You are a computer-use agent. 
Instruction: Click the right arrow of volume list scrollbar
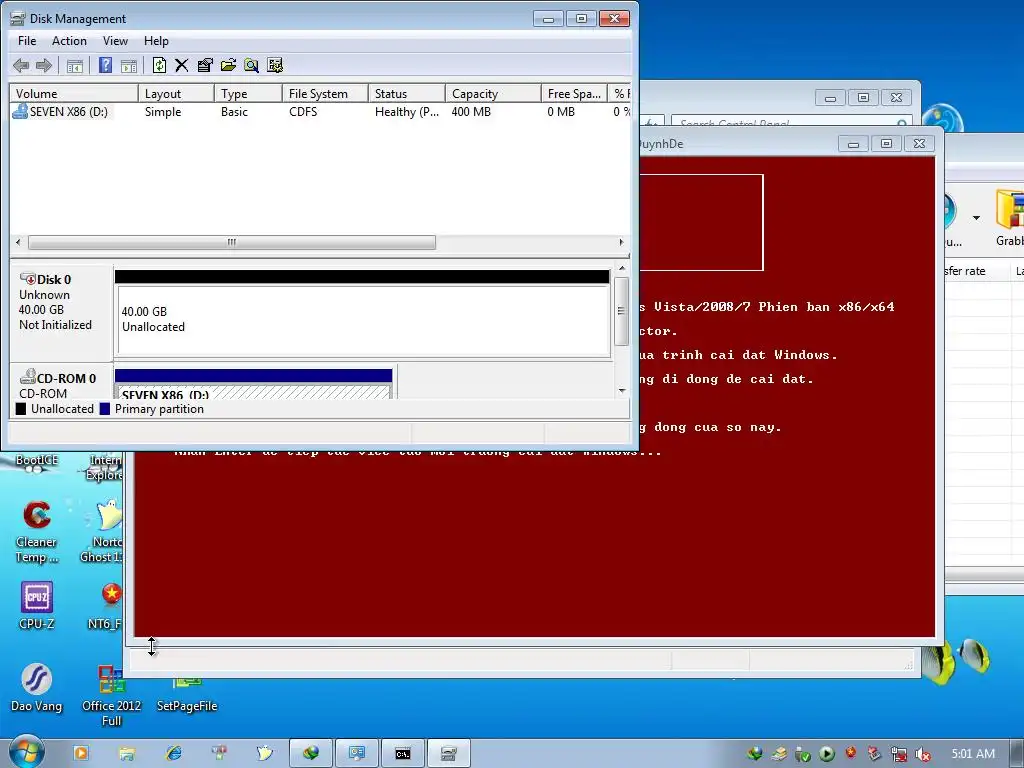click(x=621, y=242)
